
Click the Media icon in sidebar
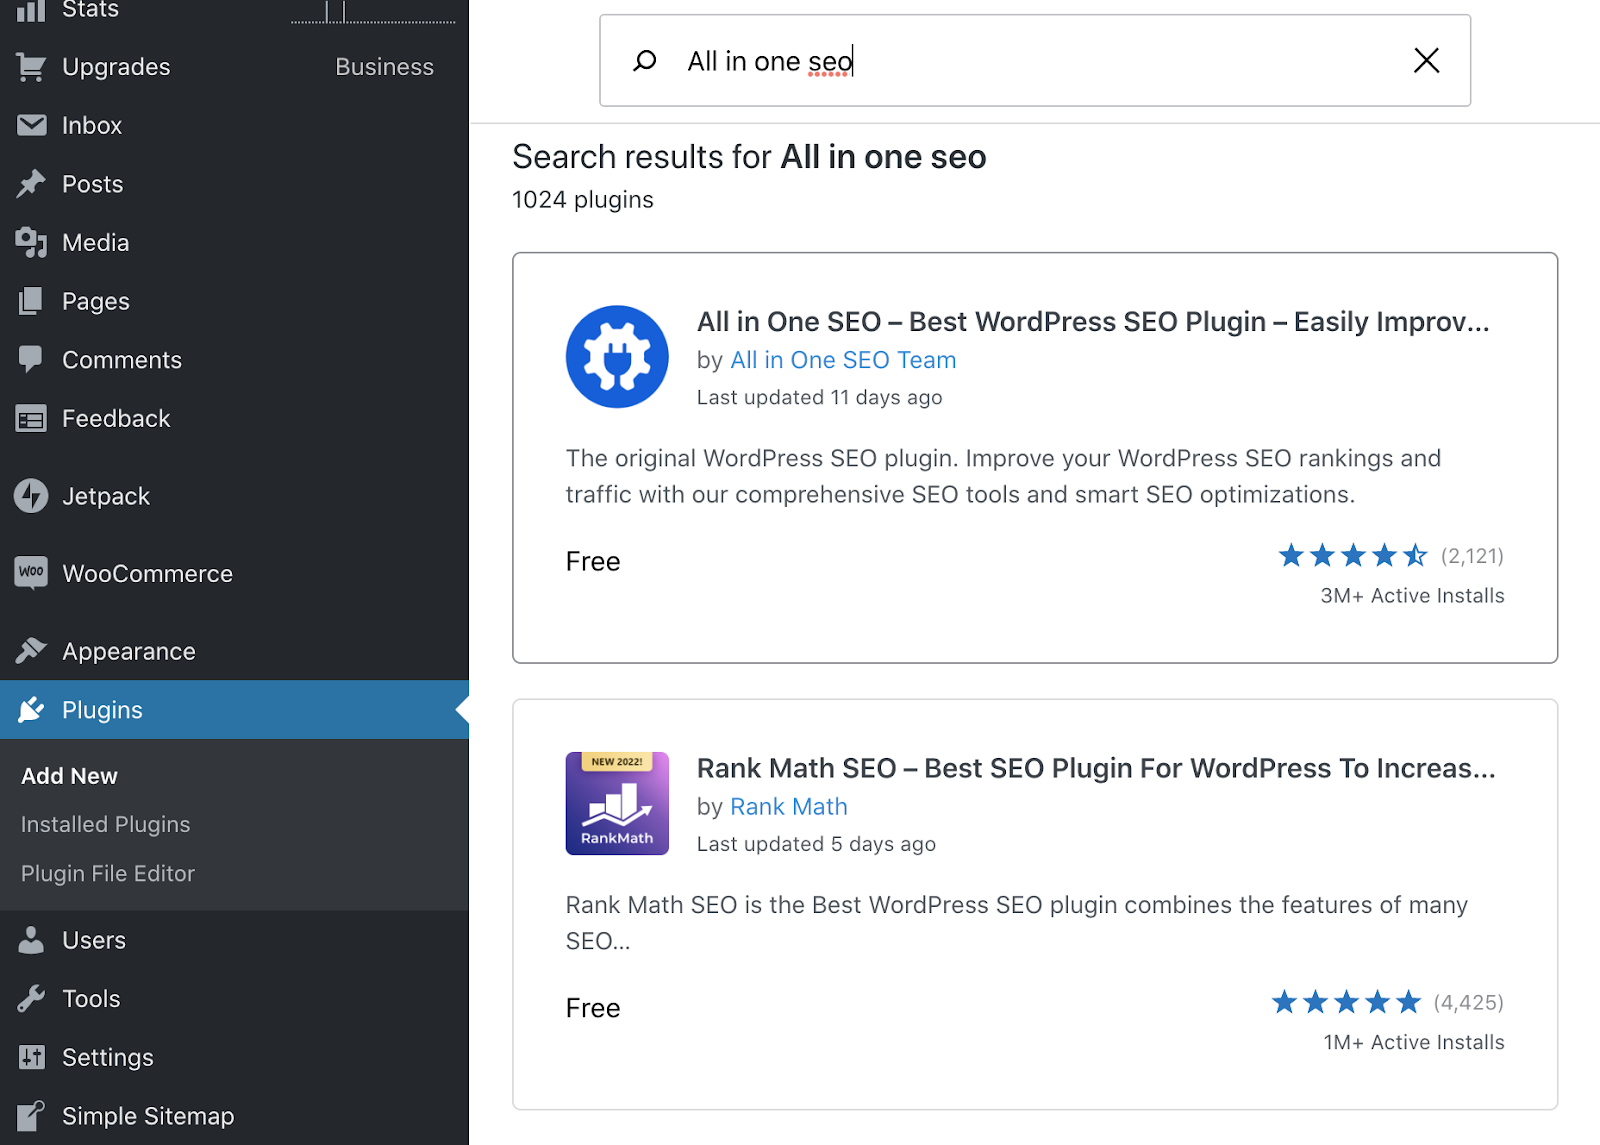(31, 242)
